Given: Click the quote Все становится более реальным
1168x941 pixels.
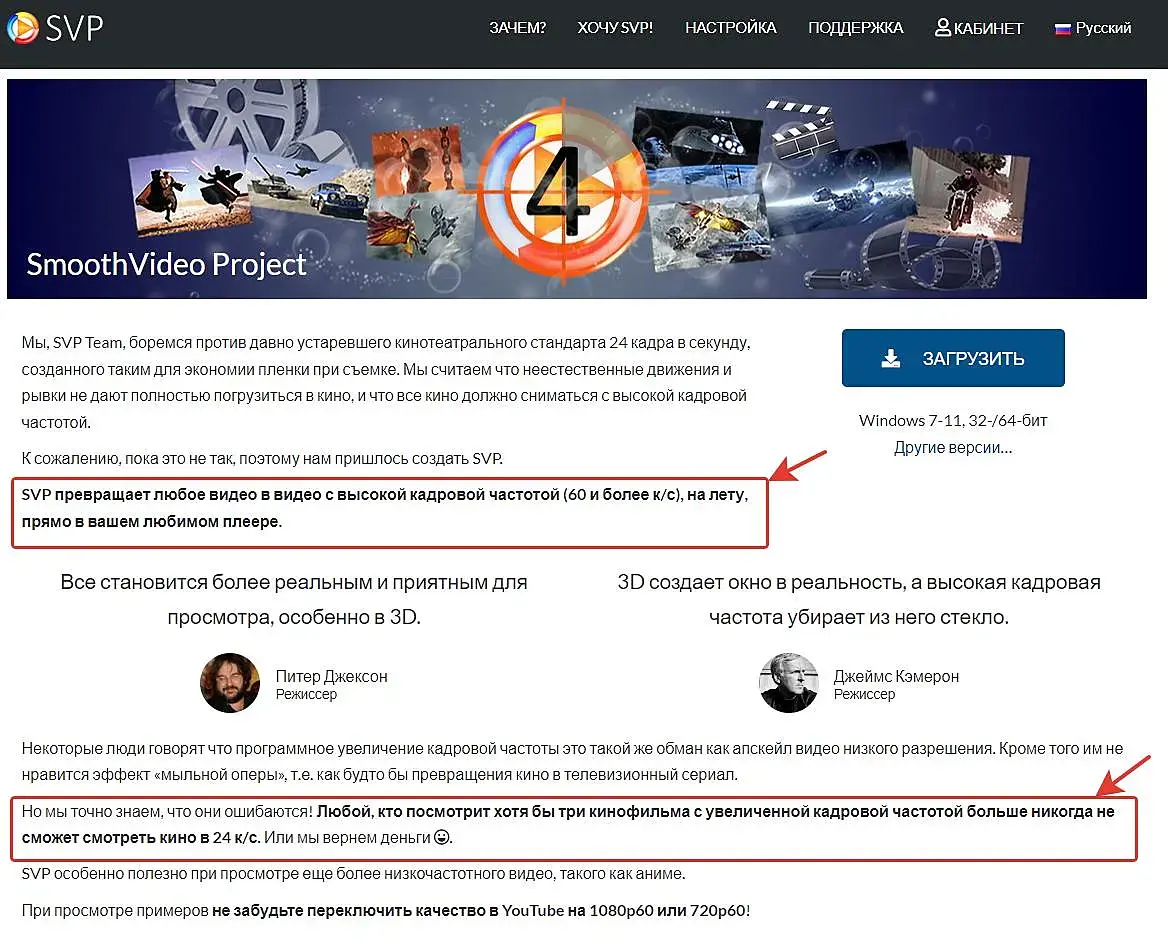Looking at the screenshot, I should (x=293, y=600).
